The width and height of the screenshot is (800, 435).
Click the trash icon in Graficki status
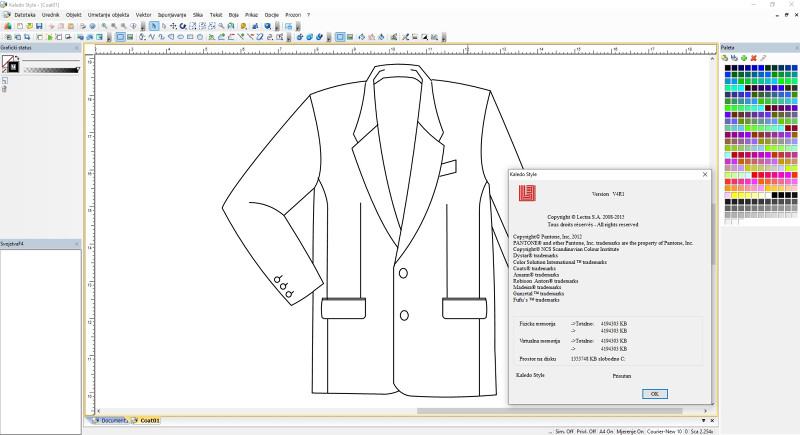click(x=5, y=89)
